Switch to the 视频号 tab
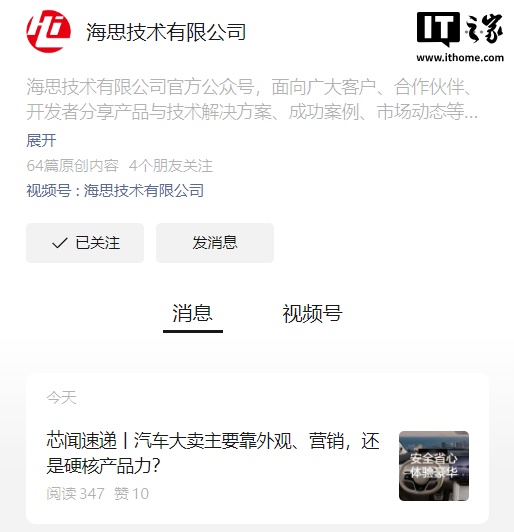The width and height of the screenshot is (514, 532). (x=312, y=313)
